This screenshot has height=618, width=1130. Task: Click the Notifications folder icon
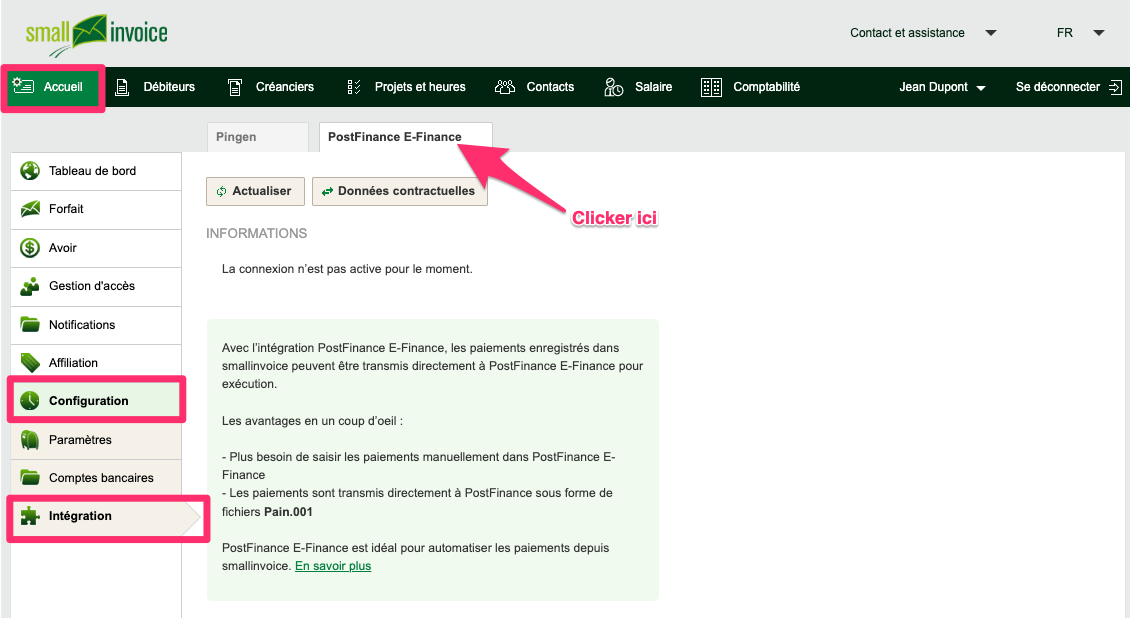pyautogui.click(x=30, y=324)
